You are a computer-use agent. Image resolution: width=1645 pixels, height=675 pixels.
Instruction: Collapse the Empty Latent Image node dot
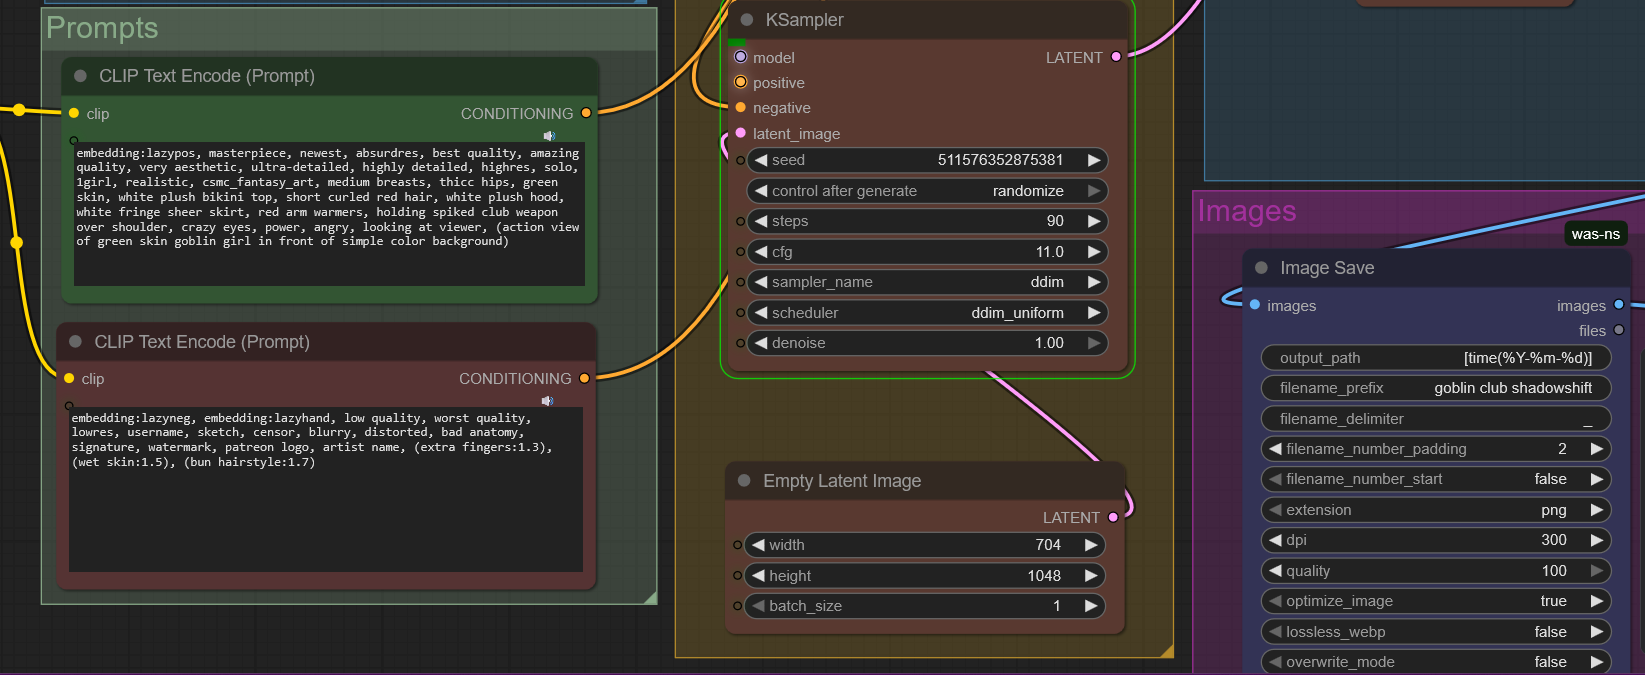pos(744,481)
